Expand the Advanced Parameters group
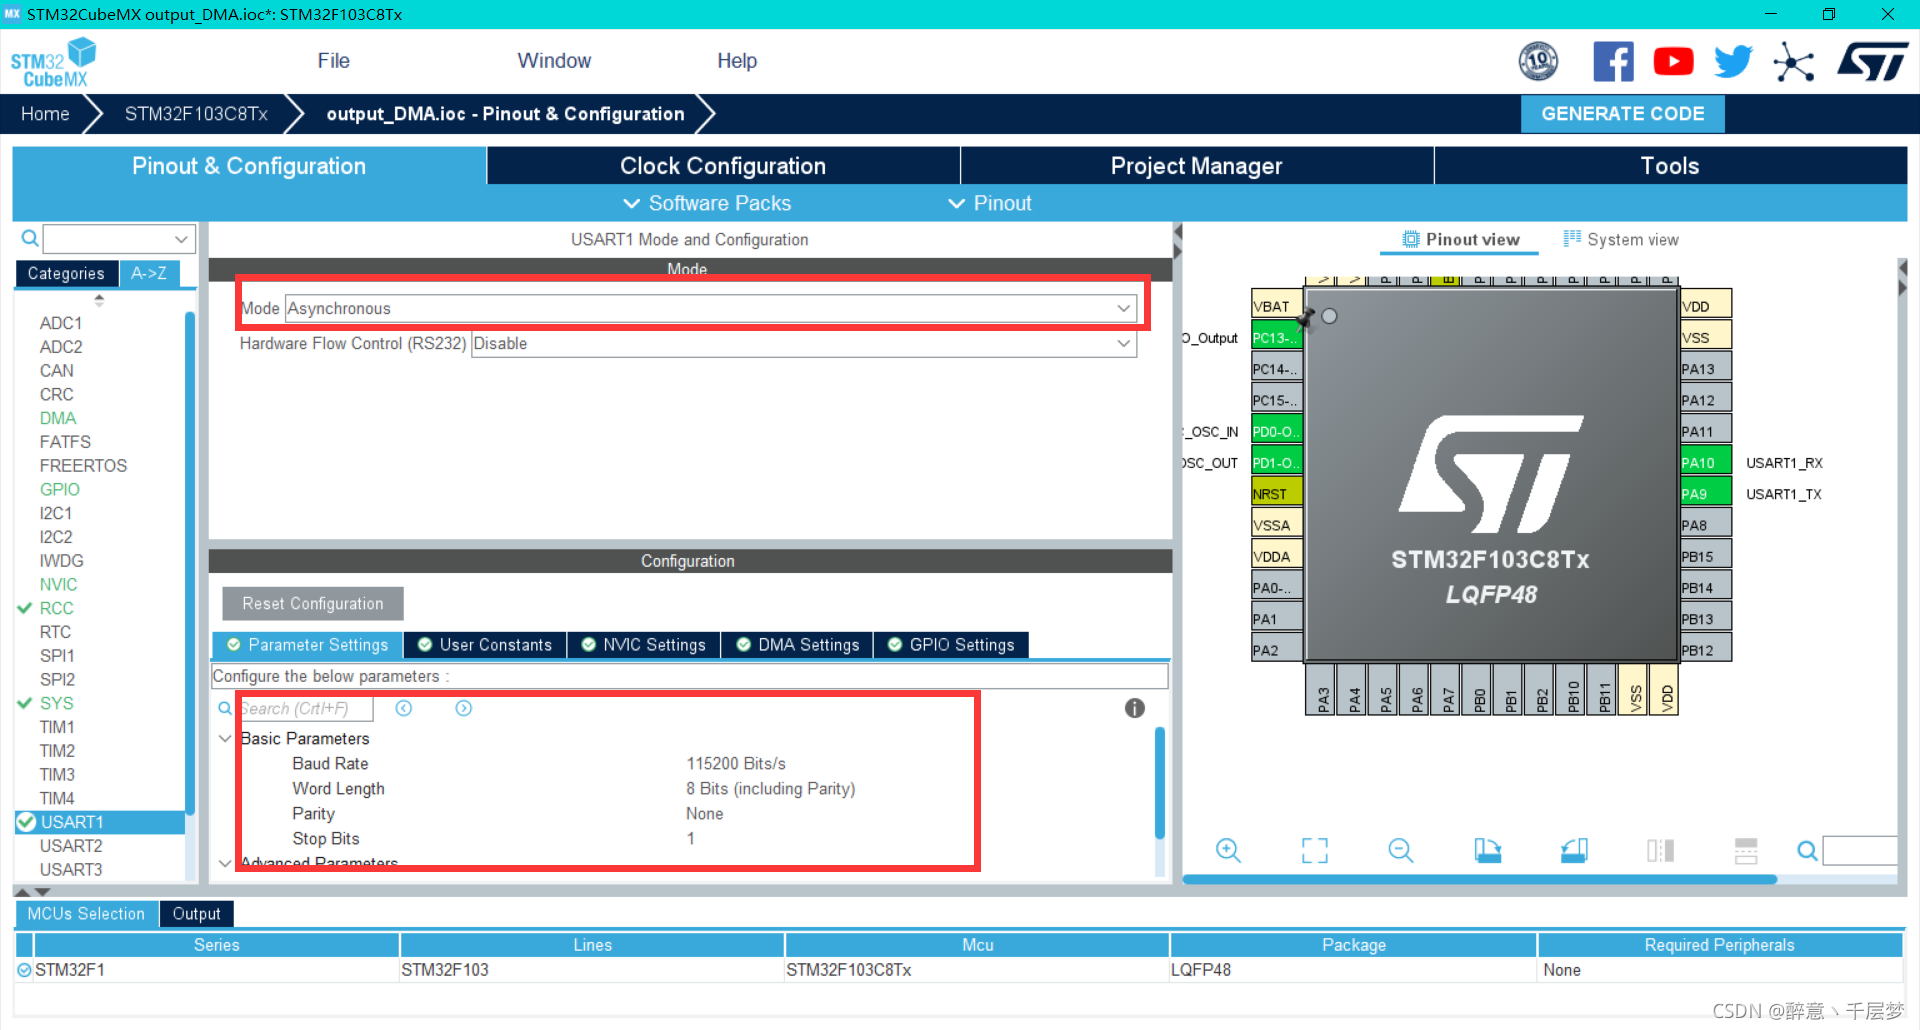The width and height of the screenshot is (1920, 1030). [x=225, y=862]
